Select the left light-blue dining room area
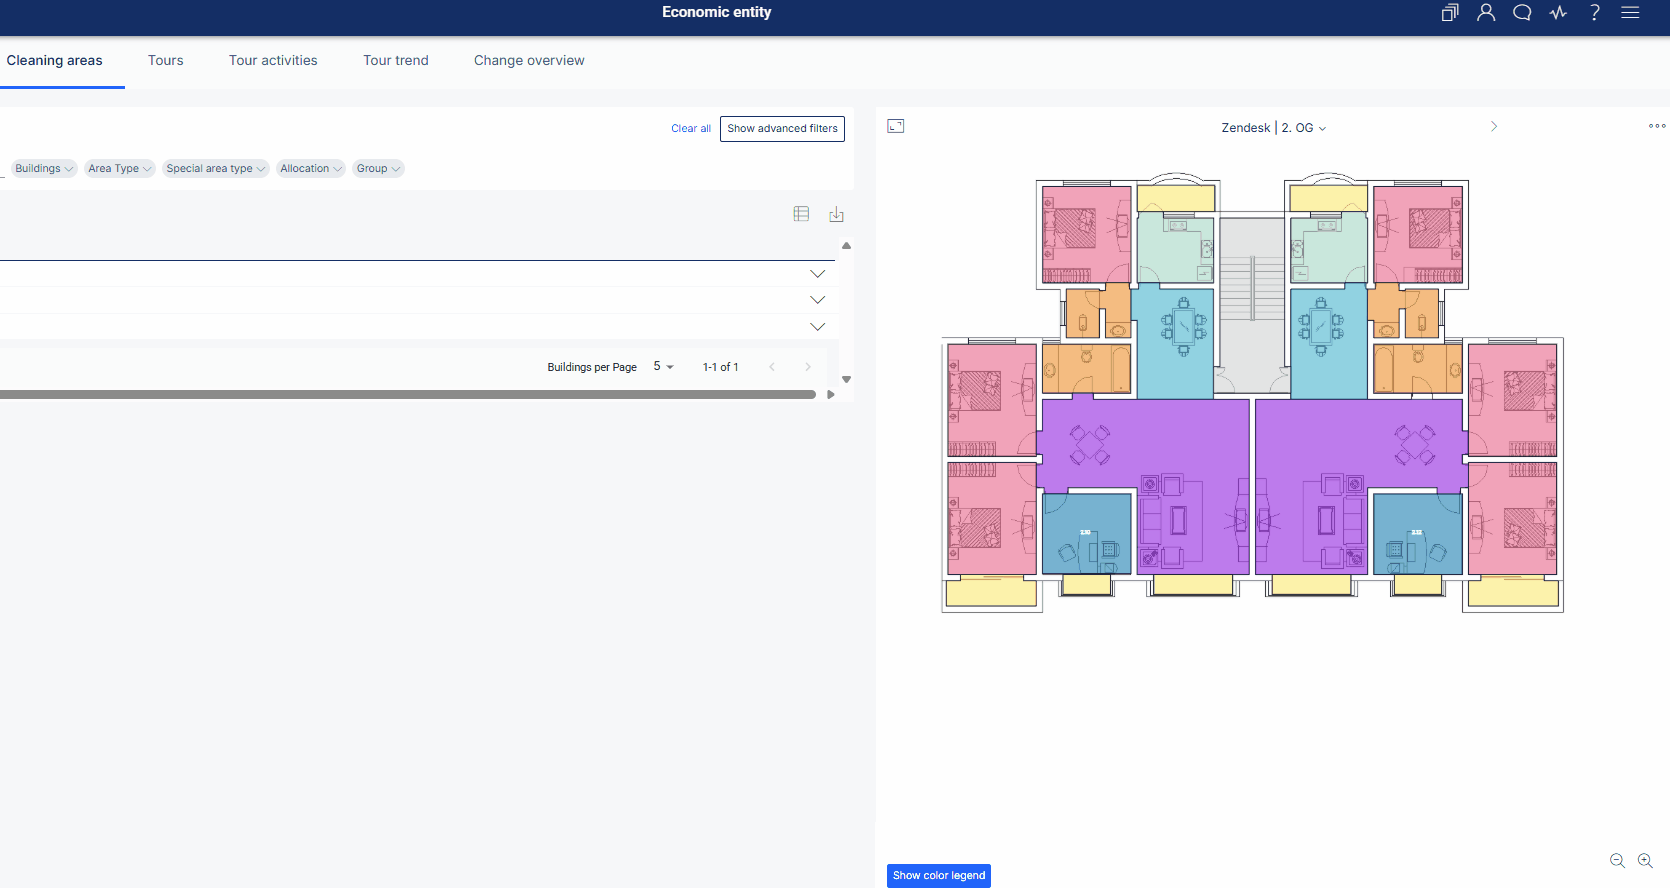 (1175, 345)
